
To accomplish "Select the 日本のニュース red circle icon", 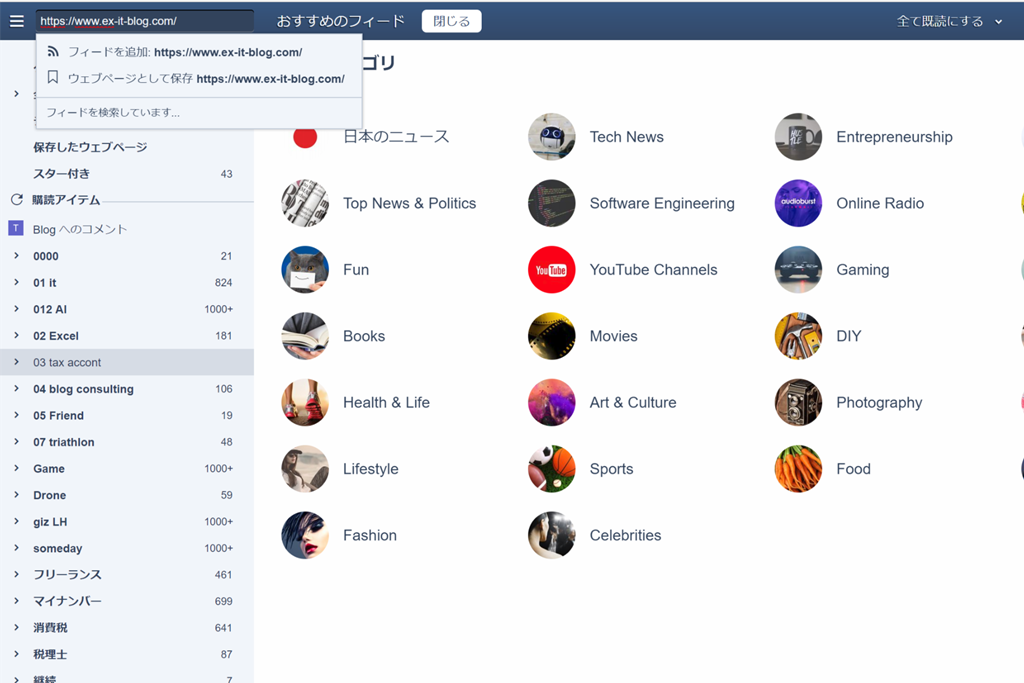I will click(x=305, y=137).
